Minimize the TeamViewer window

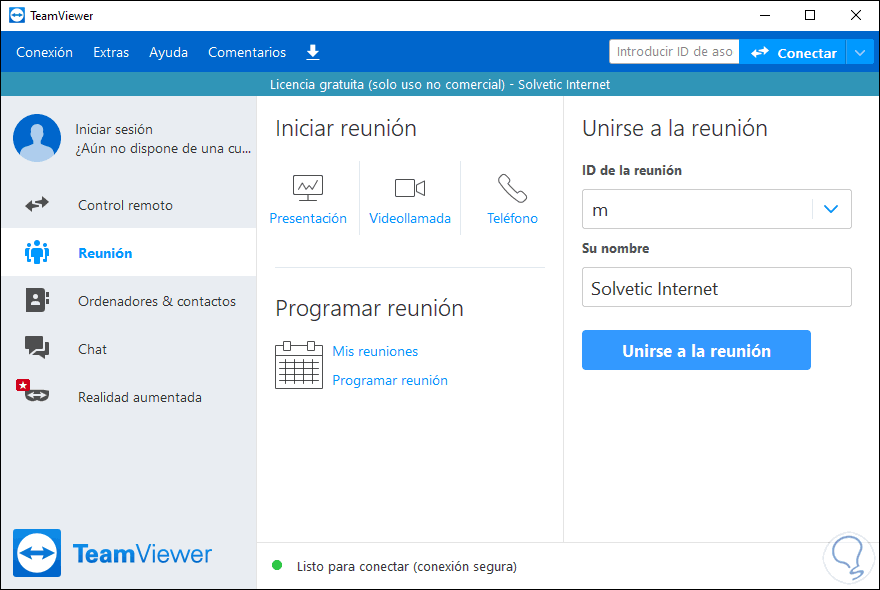click(x=765, y=15)
